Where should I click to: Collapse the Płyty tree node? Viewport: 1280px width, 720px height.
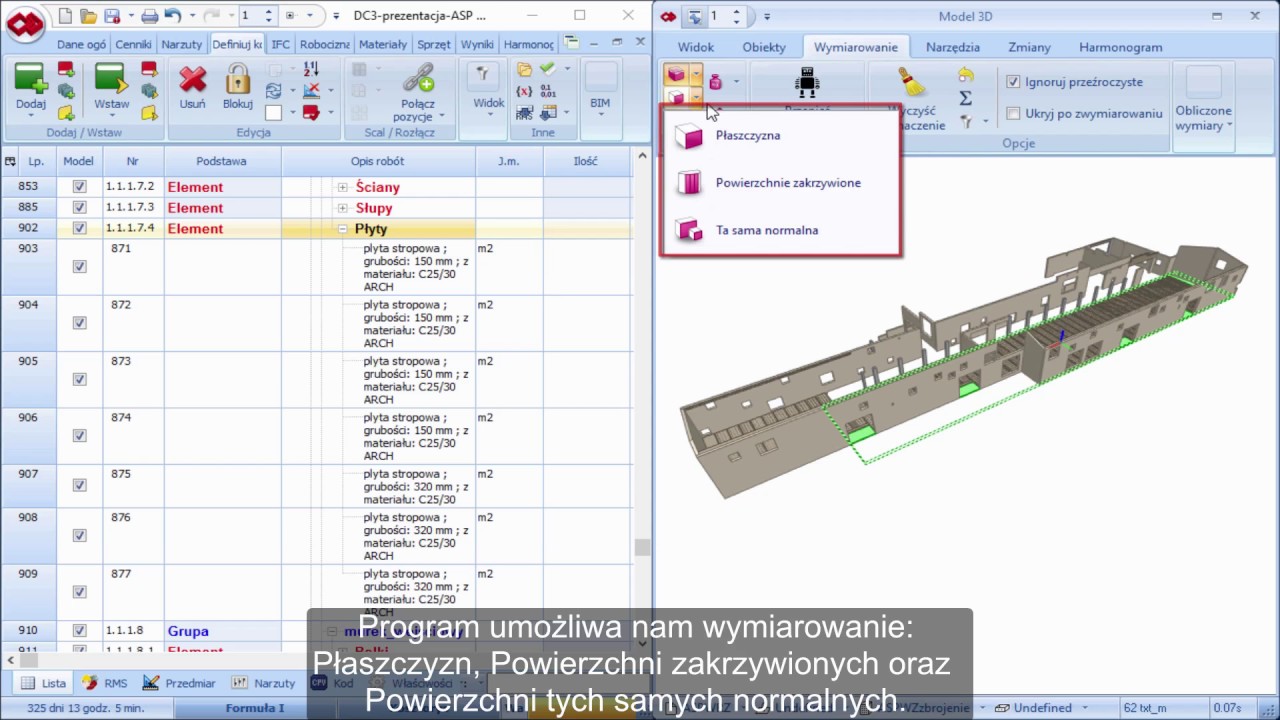coord(342,229)
